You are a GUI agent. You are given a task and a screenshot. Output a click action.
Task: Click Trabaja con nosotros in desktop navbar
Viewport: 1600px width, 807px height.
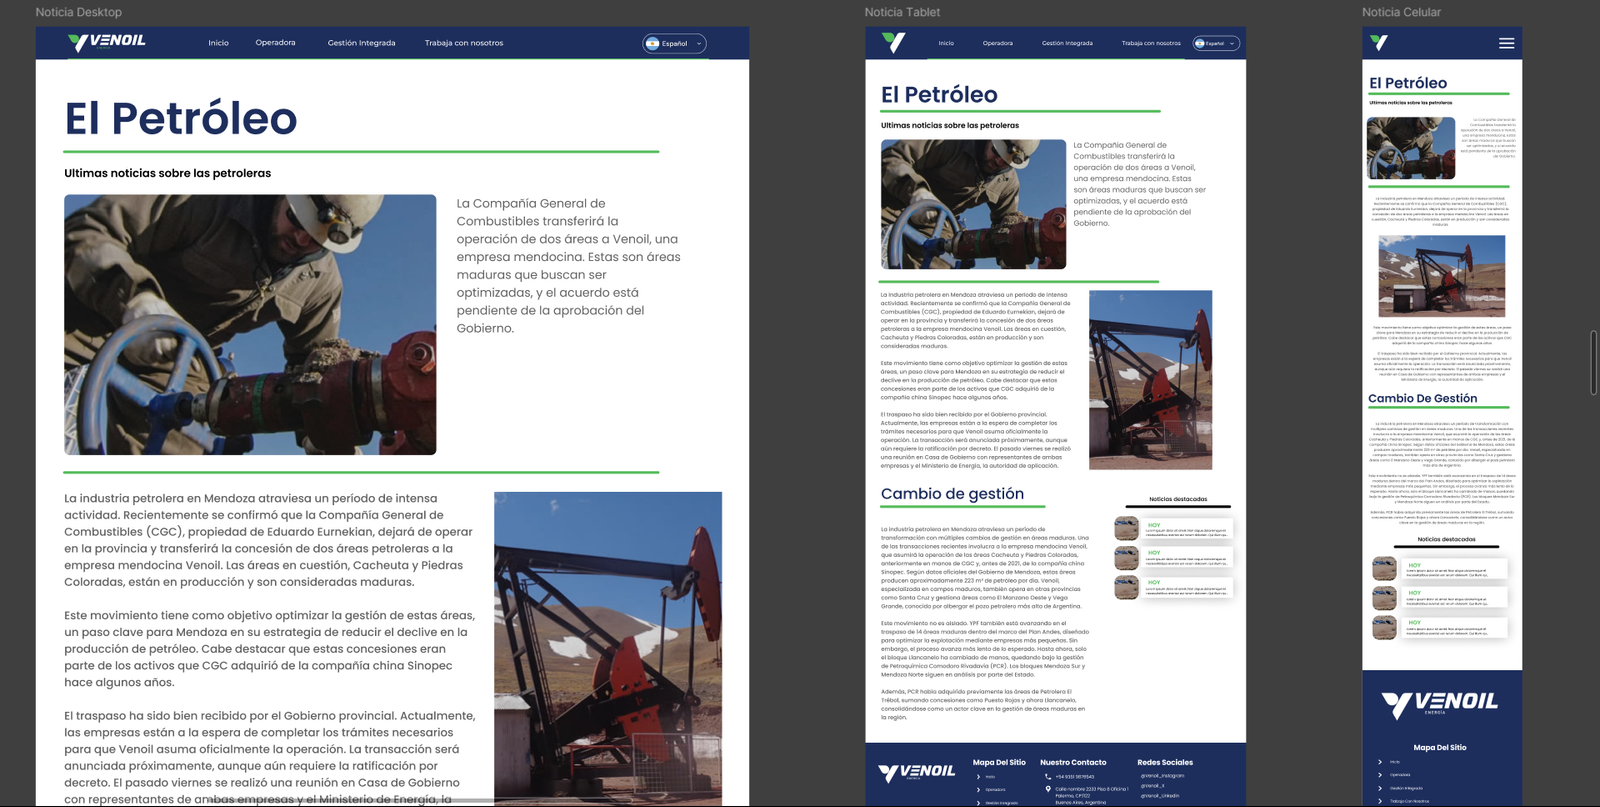(464, 43)
